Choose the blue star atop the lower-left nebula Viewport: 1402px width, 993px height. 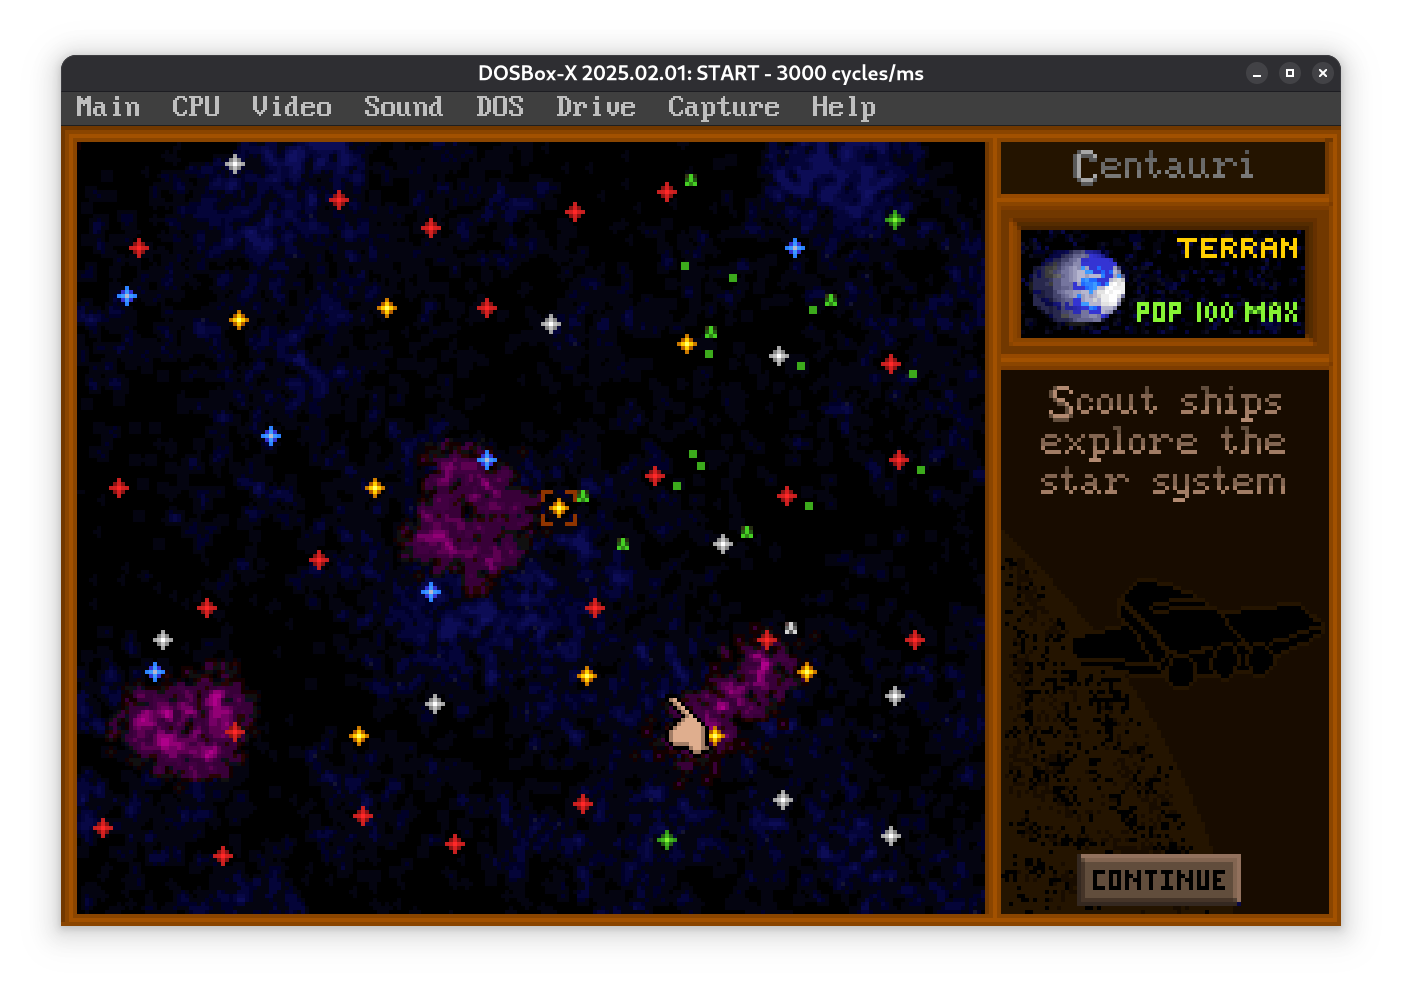pyautogui.click(x=155, y=672)
